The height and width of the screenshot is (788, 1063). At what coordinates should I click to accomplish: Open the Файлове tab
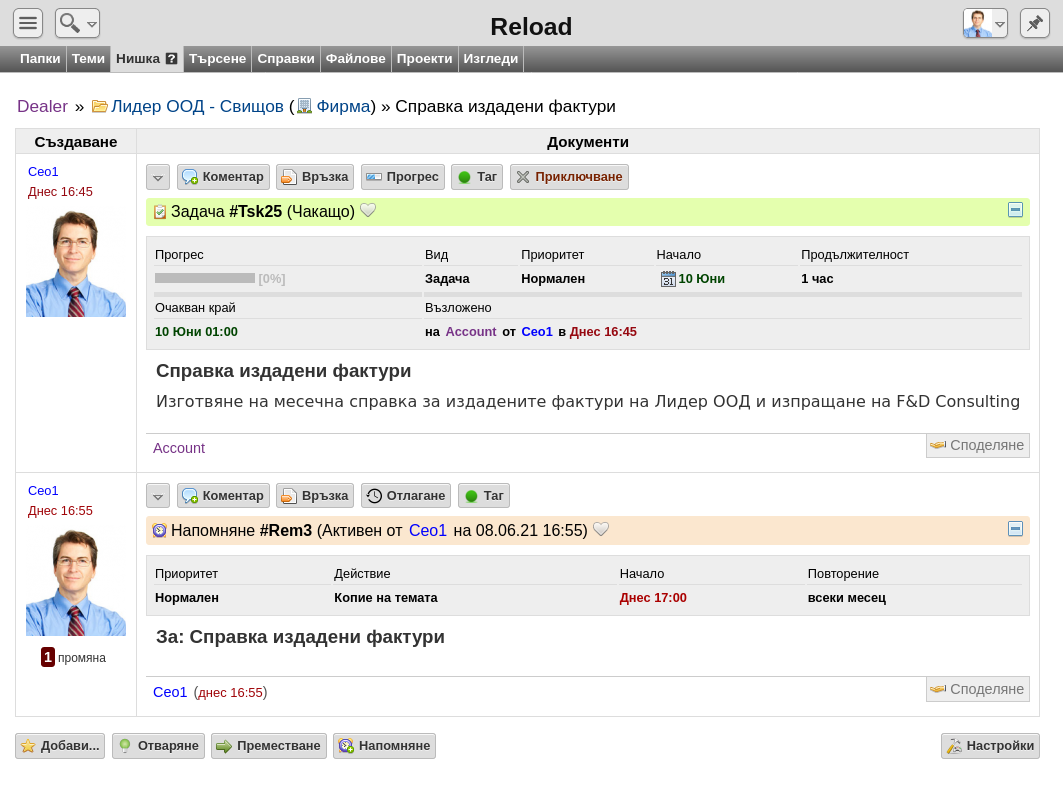pyautogui.click(x=355, y=59)
